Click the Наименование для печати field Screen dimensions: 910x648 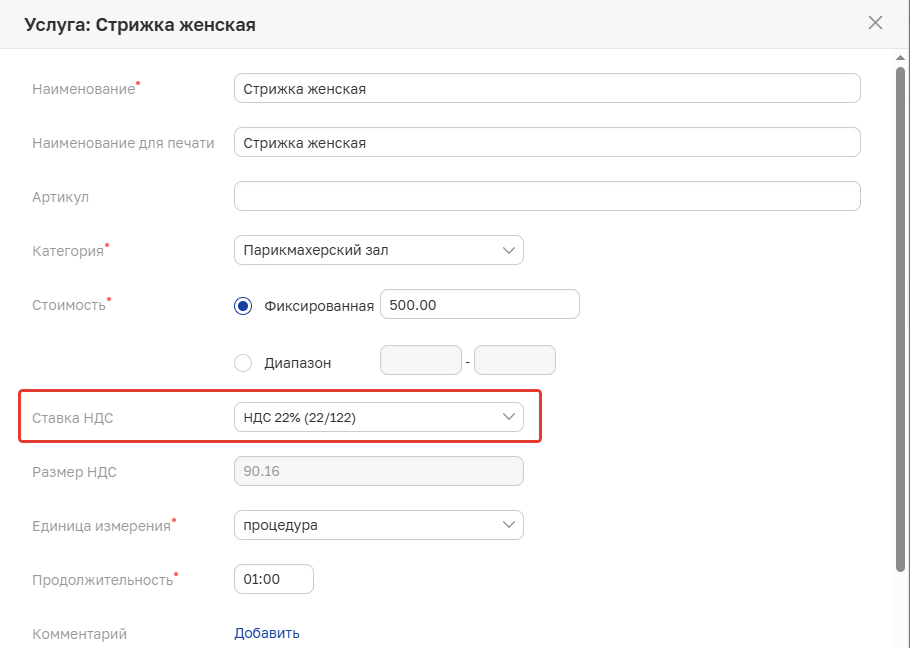tap(546, 143)
